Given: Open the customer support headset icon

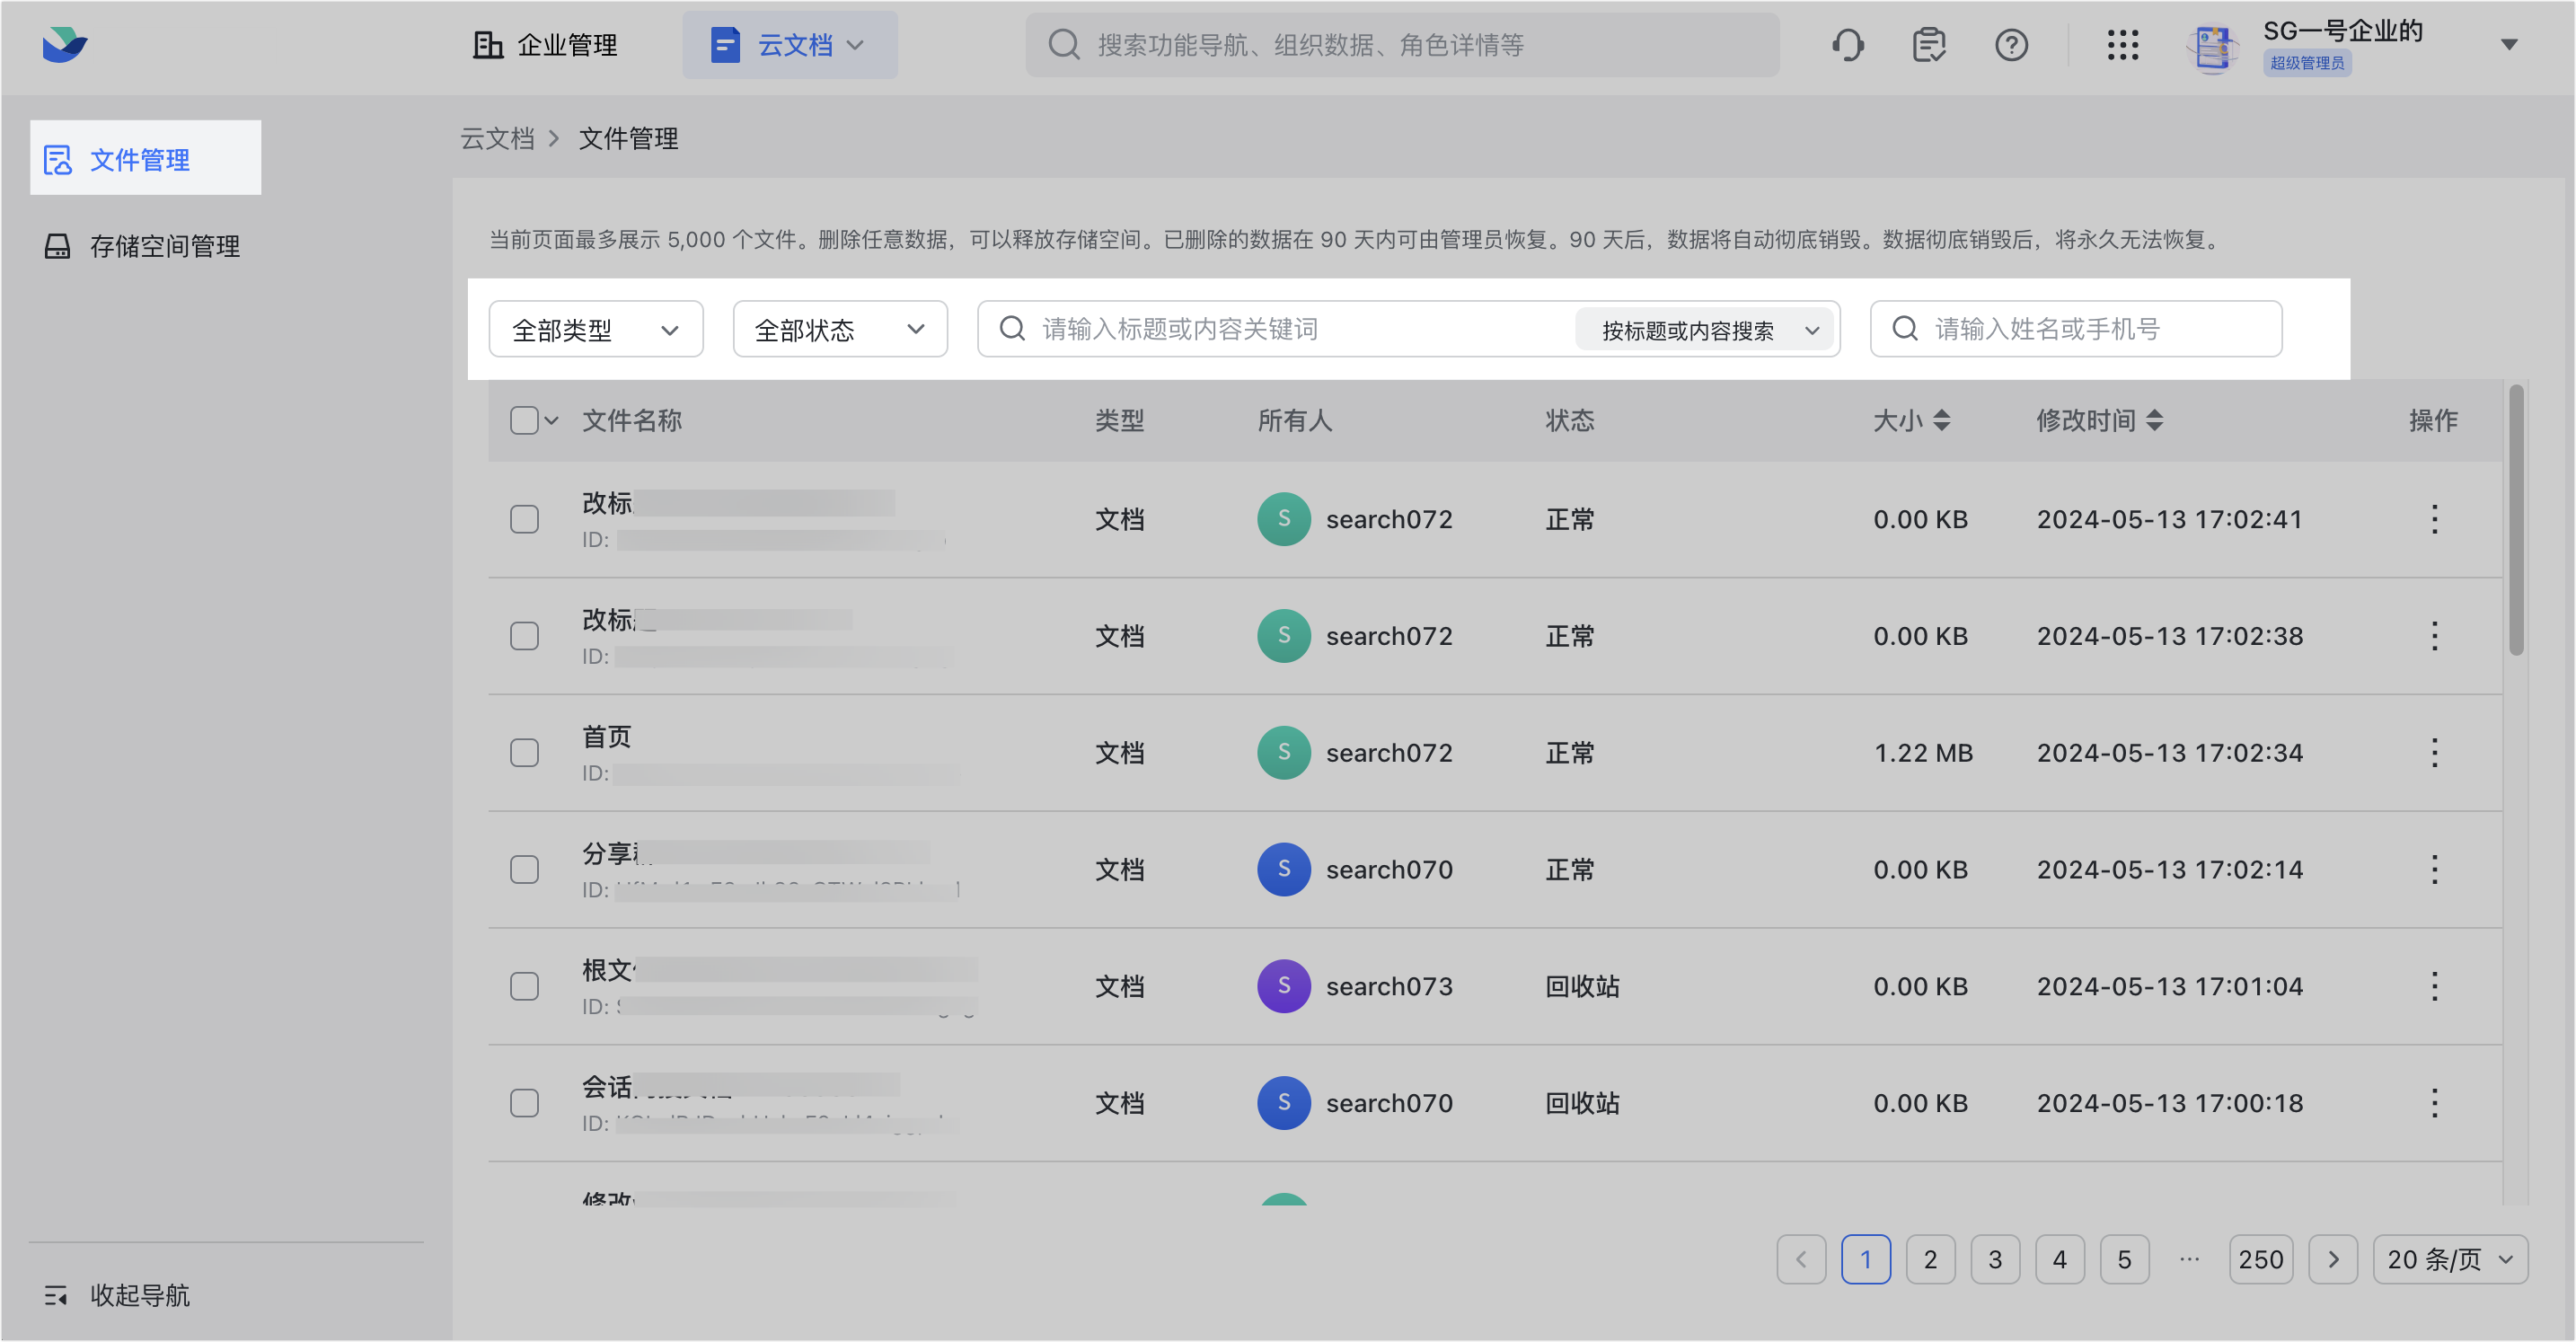Looking at the screenshot, I should (x=1847, y=45).
